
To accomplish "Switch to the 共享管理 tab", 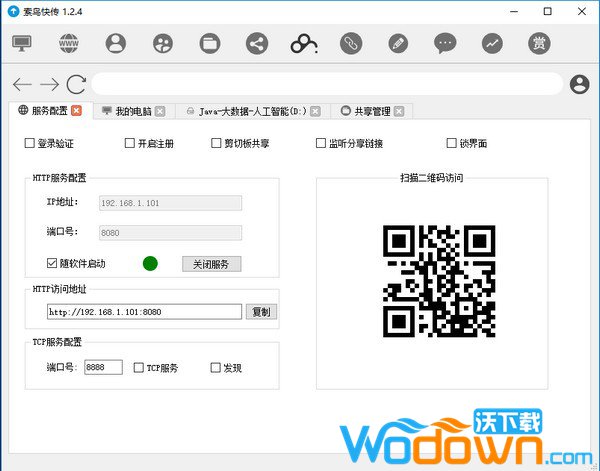I will [x=366, y=111].
